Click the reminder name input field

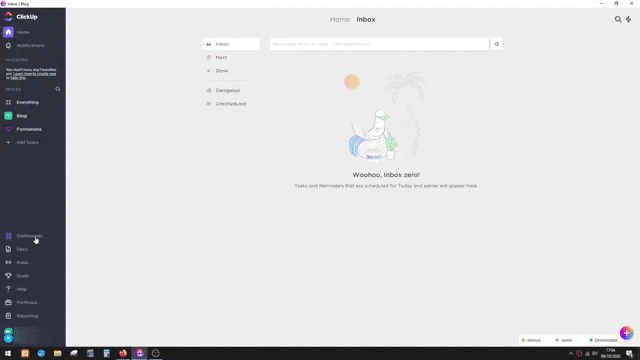pyautogui.click(x=379, y=44)
